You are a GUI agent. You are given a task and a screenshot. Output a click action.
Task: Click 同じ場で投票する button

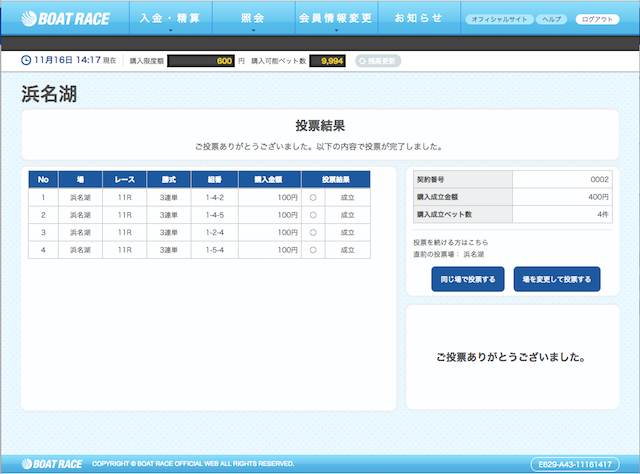coord(468,279)
